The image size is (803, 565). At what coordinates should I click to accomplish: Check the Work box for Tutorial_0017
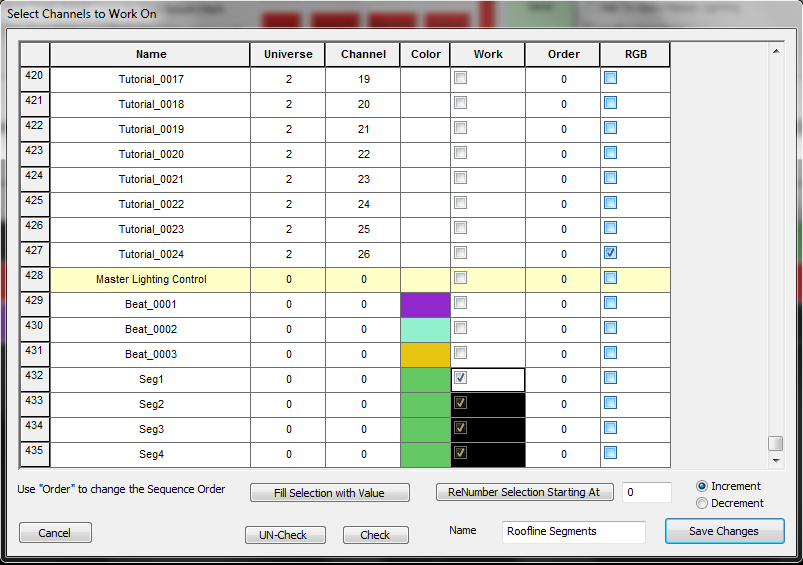(x=460, y=78)
